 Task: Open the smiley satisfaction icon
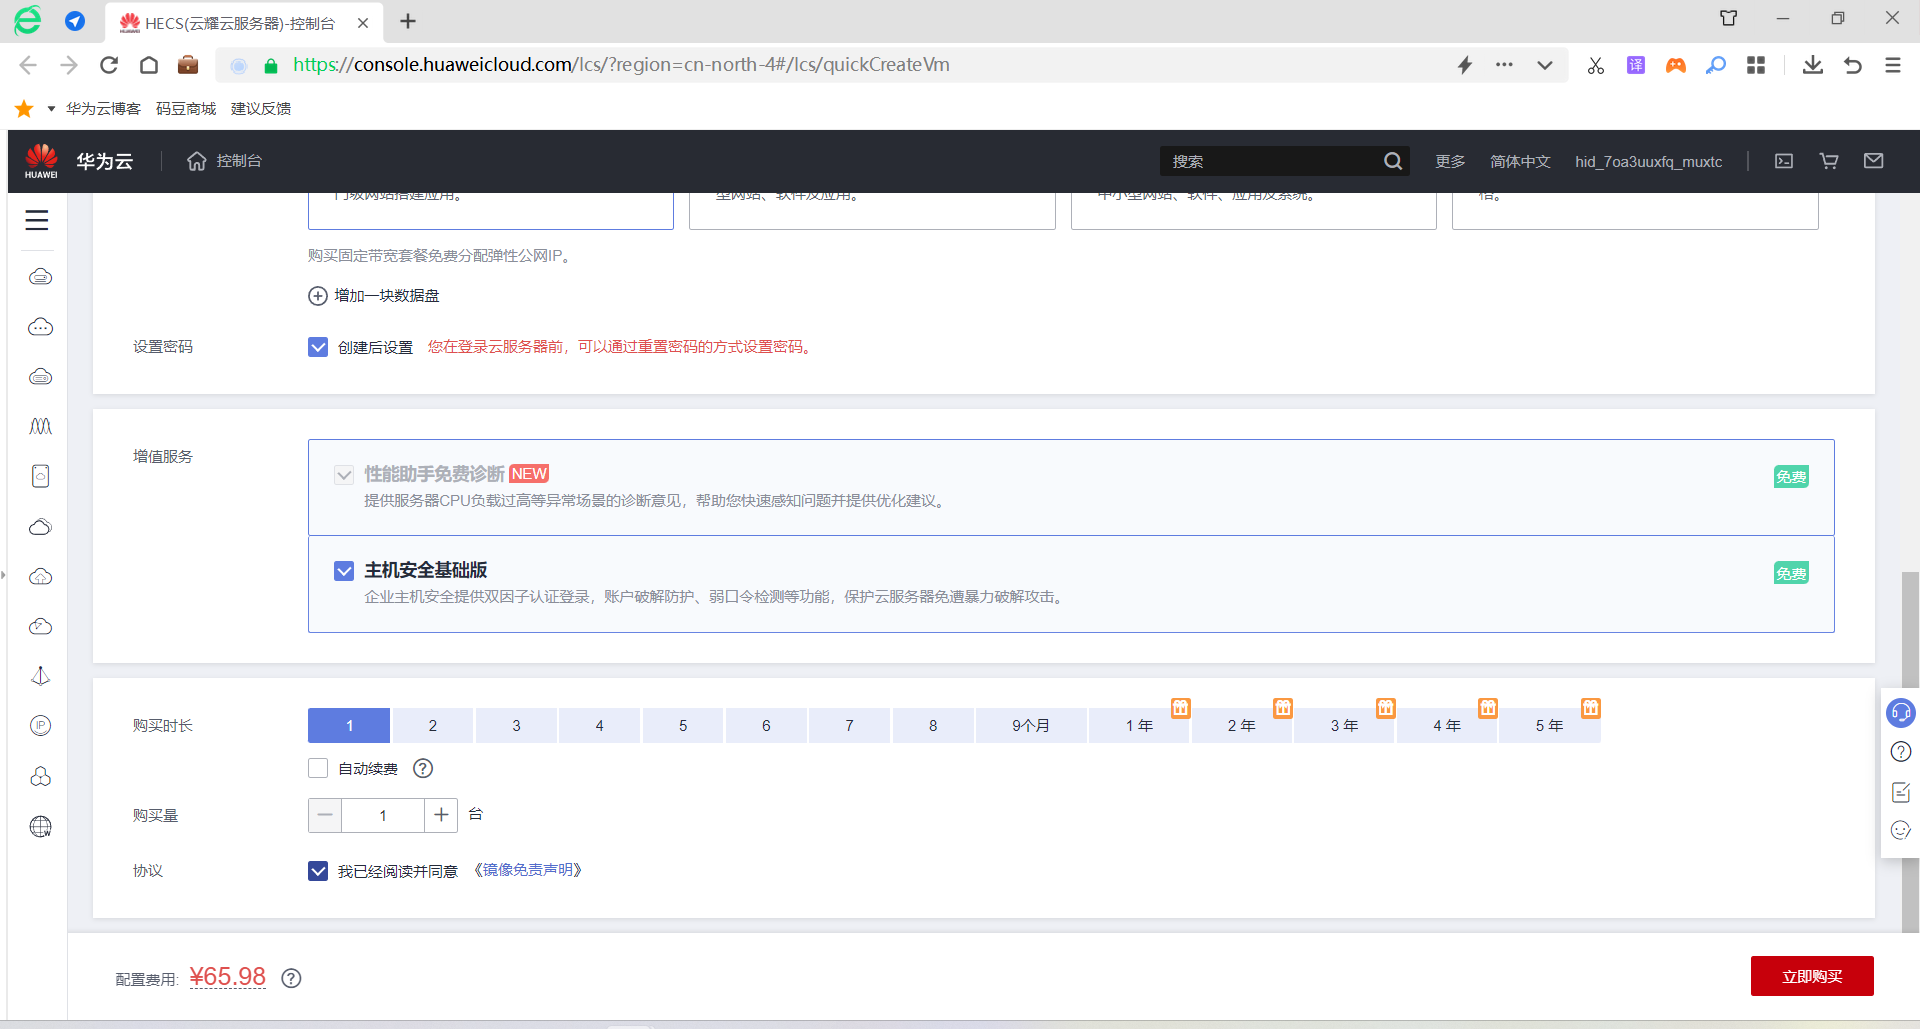1901,830
